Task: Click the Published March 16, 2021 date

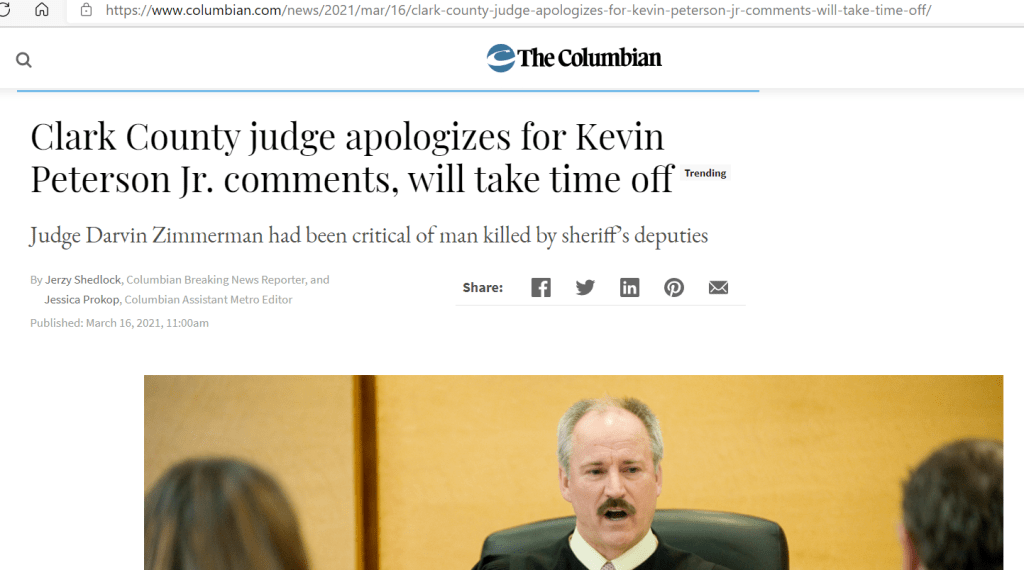Action: 120,323
